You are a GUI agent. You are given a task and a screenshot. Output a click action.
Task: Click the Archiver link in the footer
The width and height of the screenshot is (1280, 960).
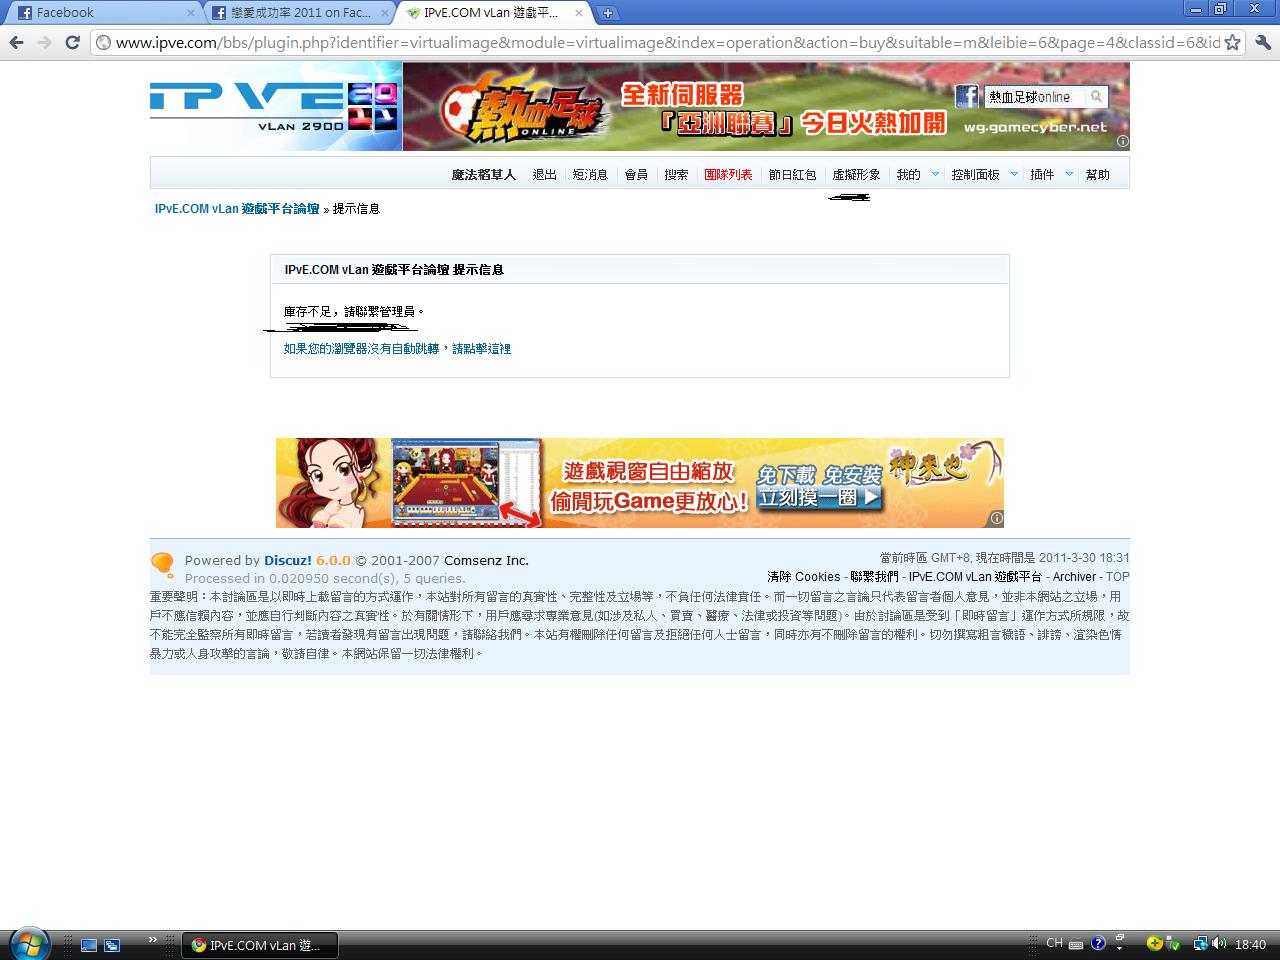click(x=1075, y=577)
